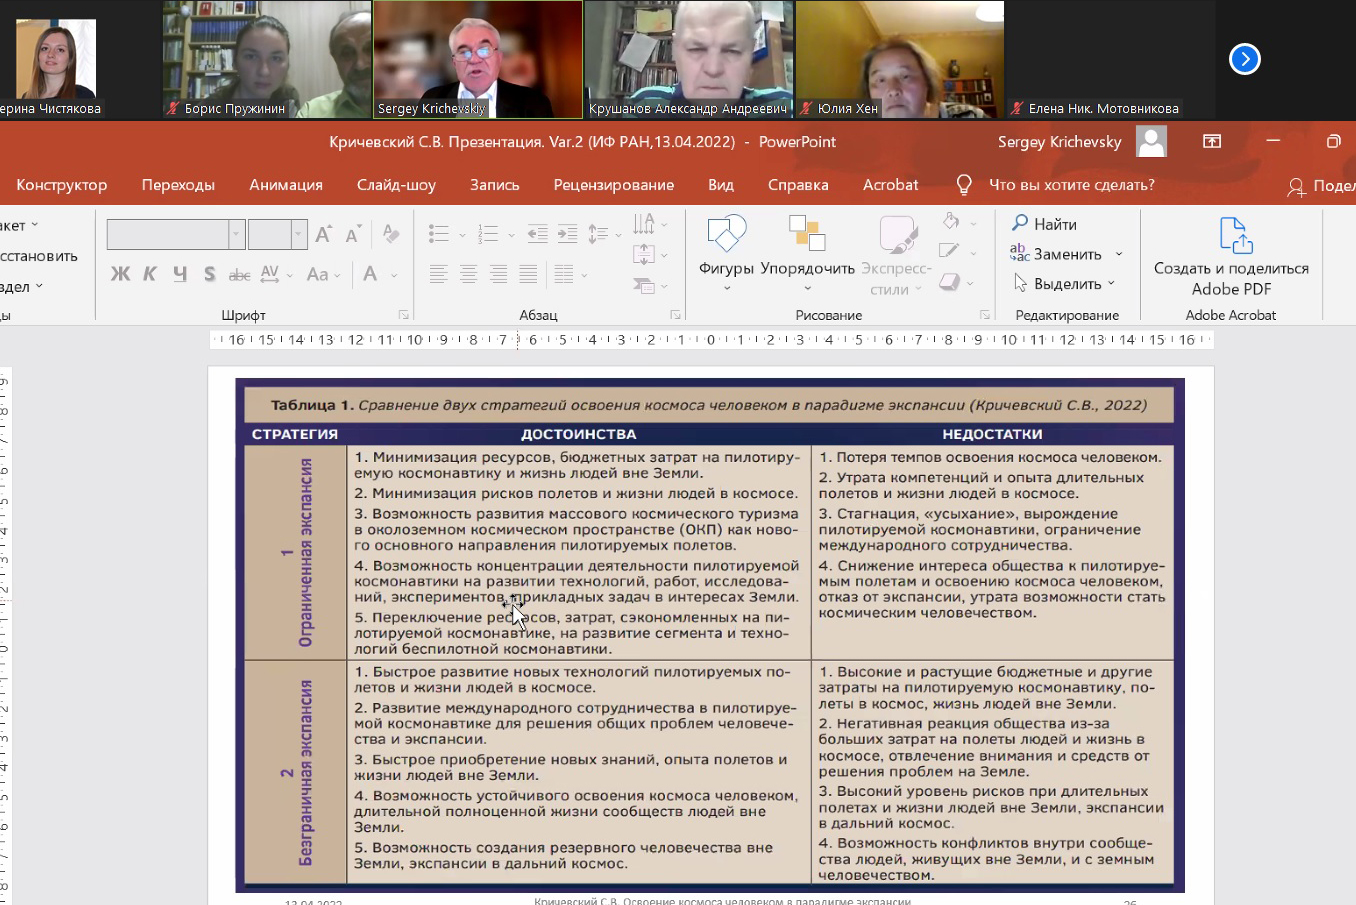Toggle bold Ж formatting
Screen dimensions: 1356x905
pyautogui.click(x=120, y=274)
